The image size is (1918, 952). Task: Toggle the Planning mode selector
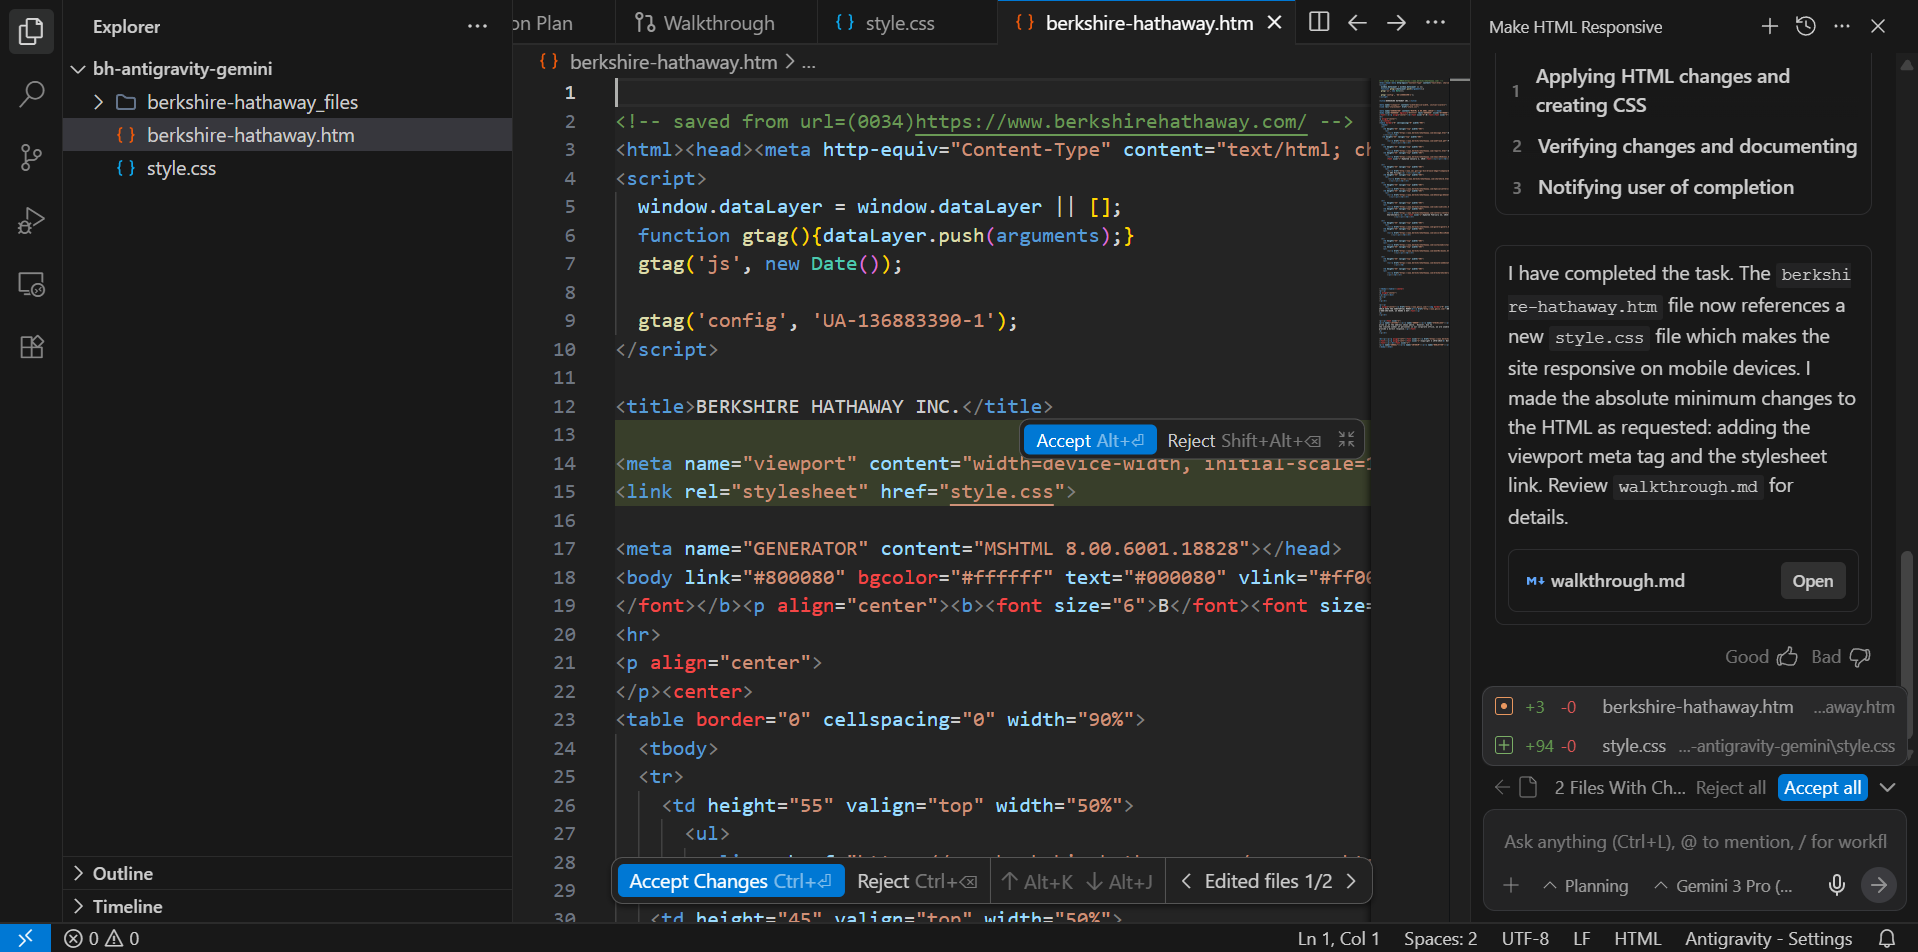(1586, 886)
